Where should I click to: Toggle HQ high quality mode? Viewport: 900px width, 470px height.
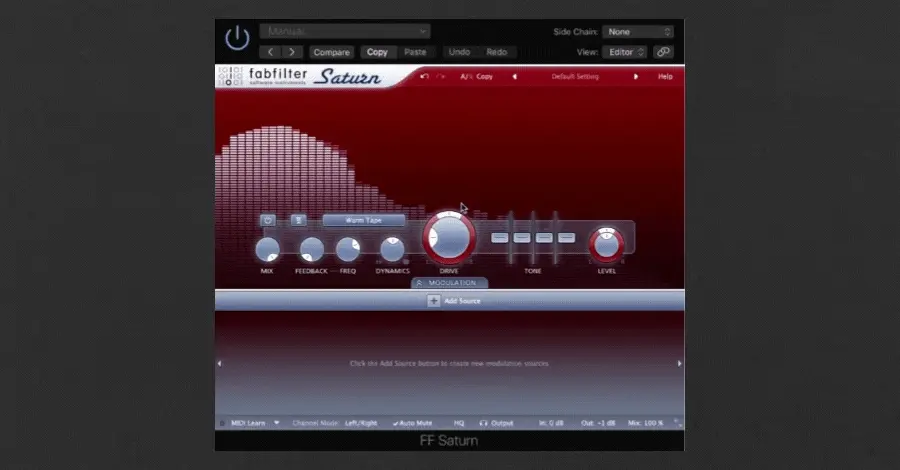[459, 423]
